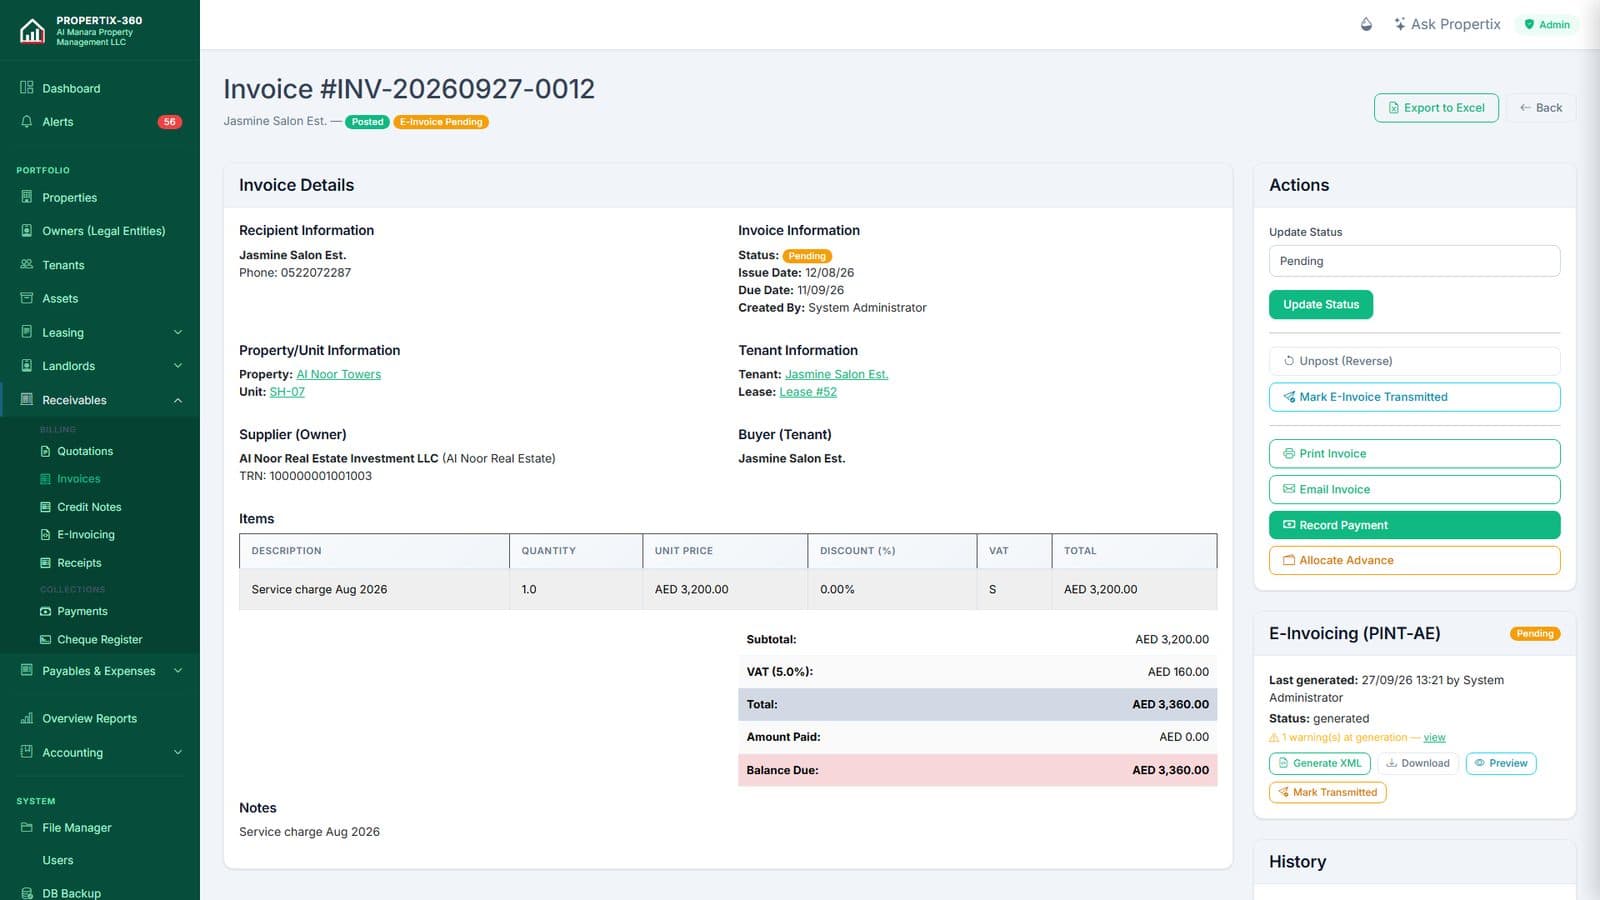Click the Propertix-360 house logo icon
Viewport: 1600px width, 900px height.
click(x=32, y=31)
